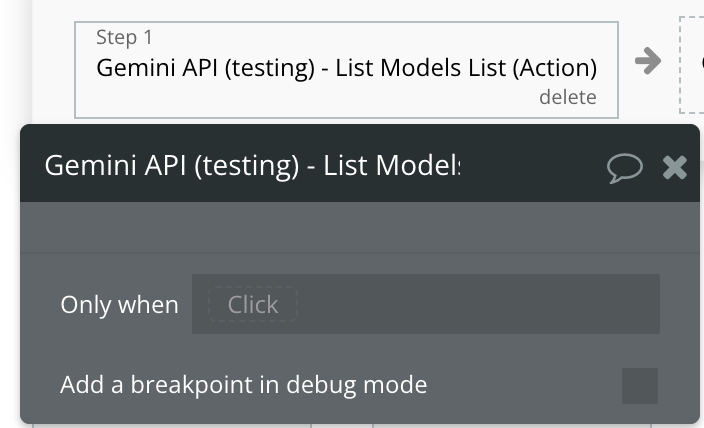This screenshot has height=428, width=704.
Task: Click the gray arrow after Step 1
Action: tap(648, 62)
